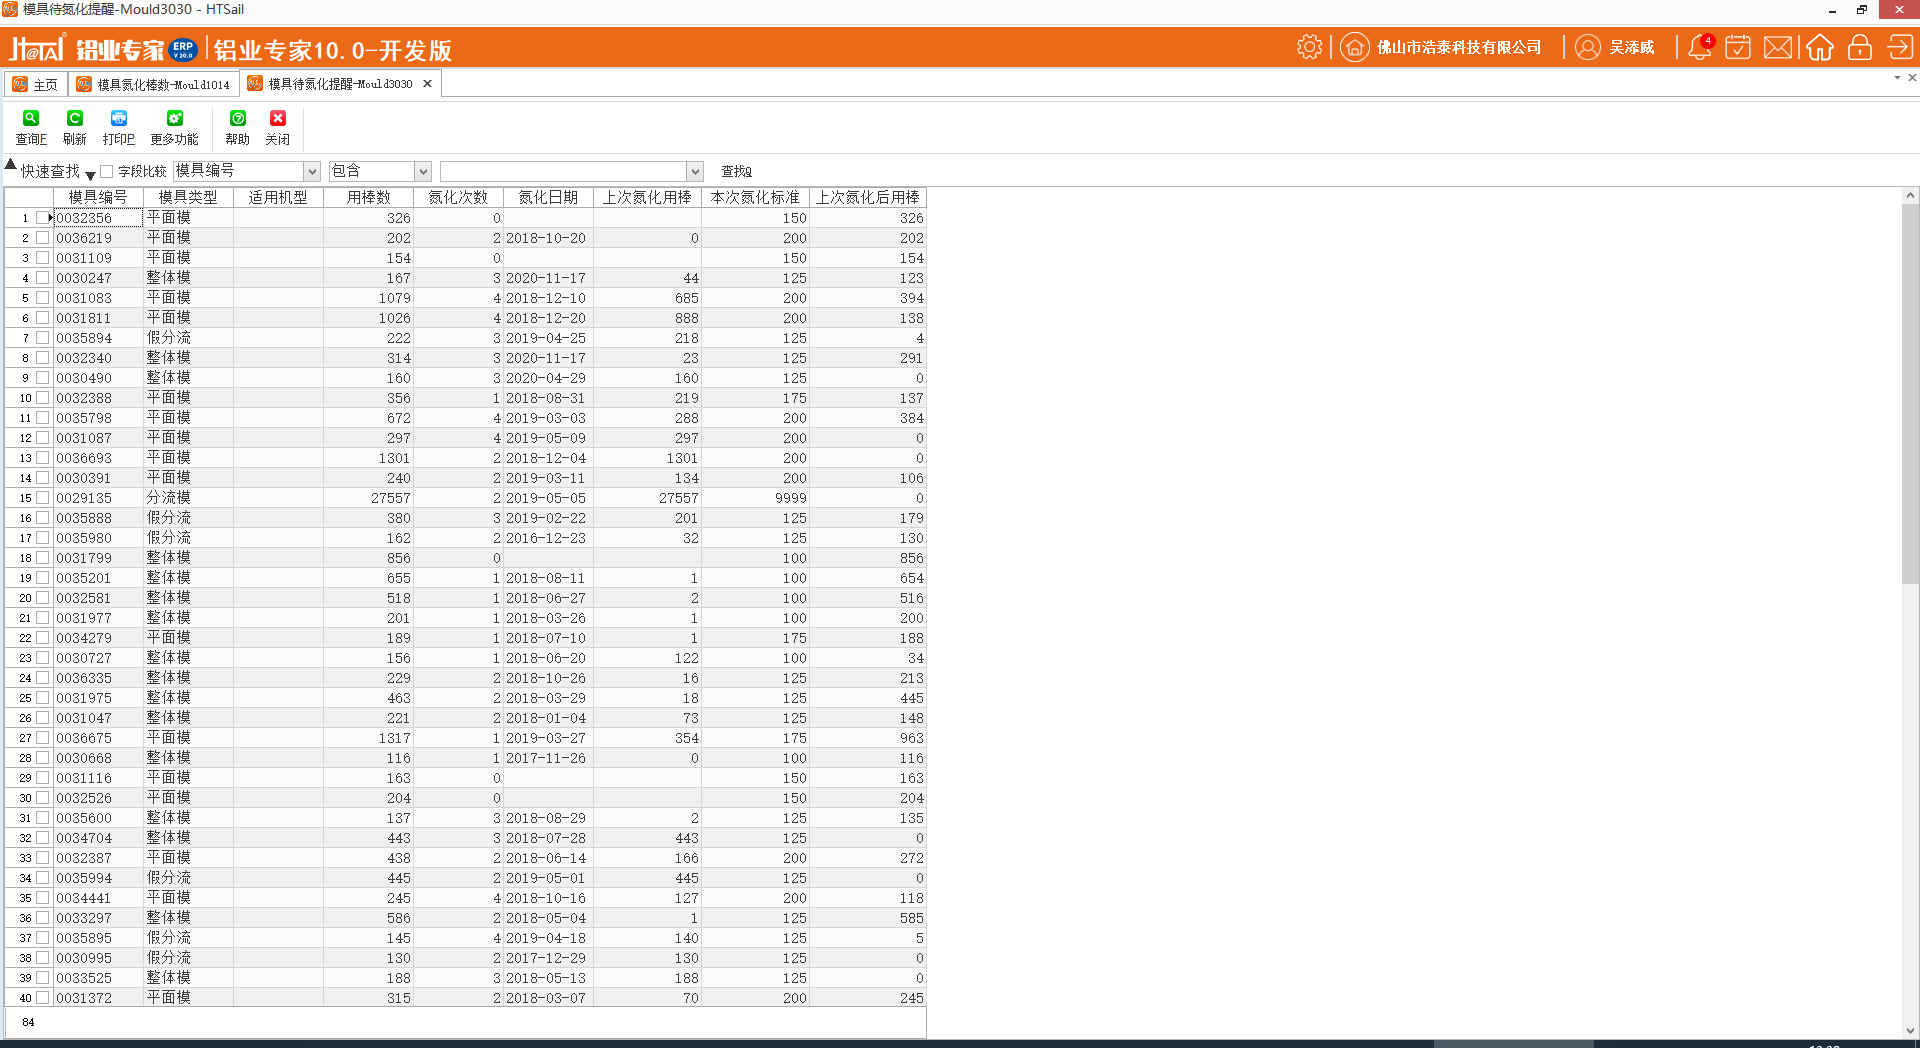Screen dimensions: 1920x1048
Task: Enable the 字段比较 checkbox
Action: (107, 172)
